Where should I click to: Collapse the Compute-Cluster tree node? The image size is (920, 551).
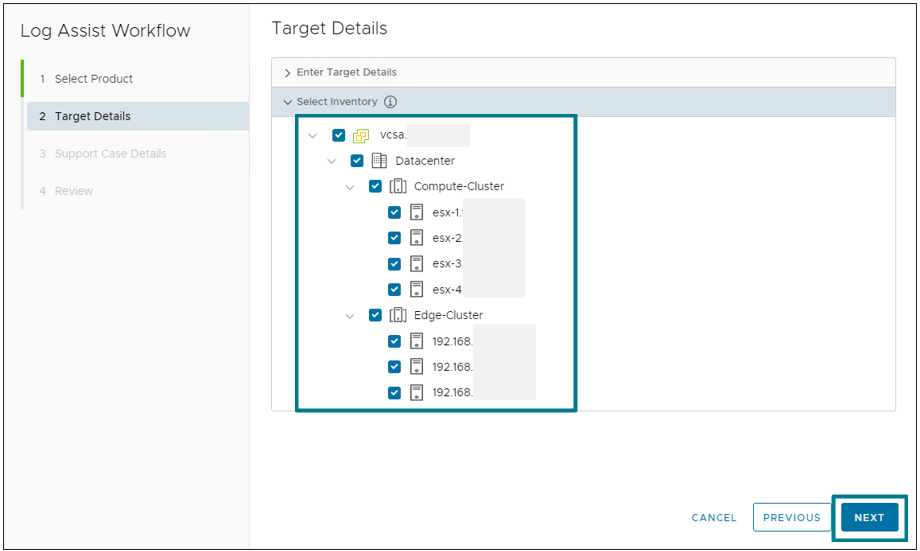(350, 187)
